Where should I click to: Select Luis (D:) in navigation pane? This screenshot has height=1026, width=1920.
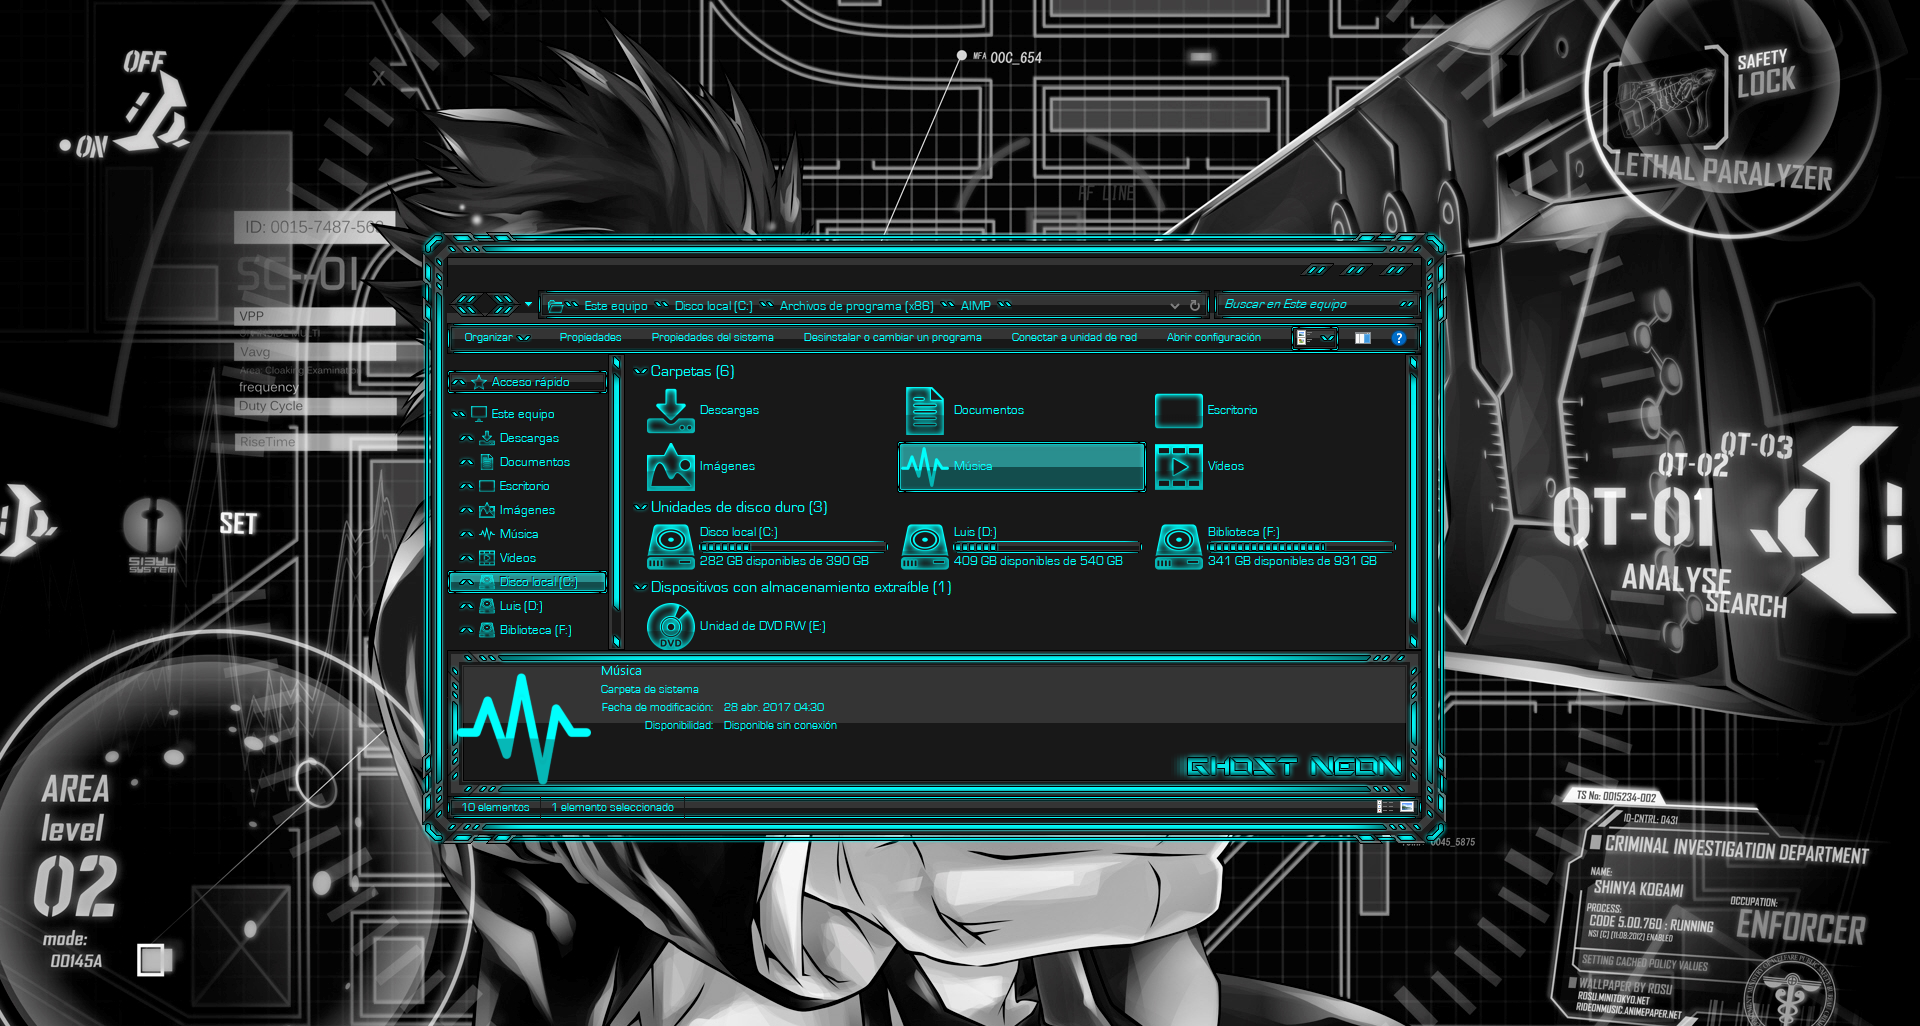(520, 606)
